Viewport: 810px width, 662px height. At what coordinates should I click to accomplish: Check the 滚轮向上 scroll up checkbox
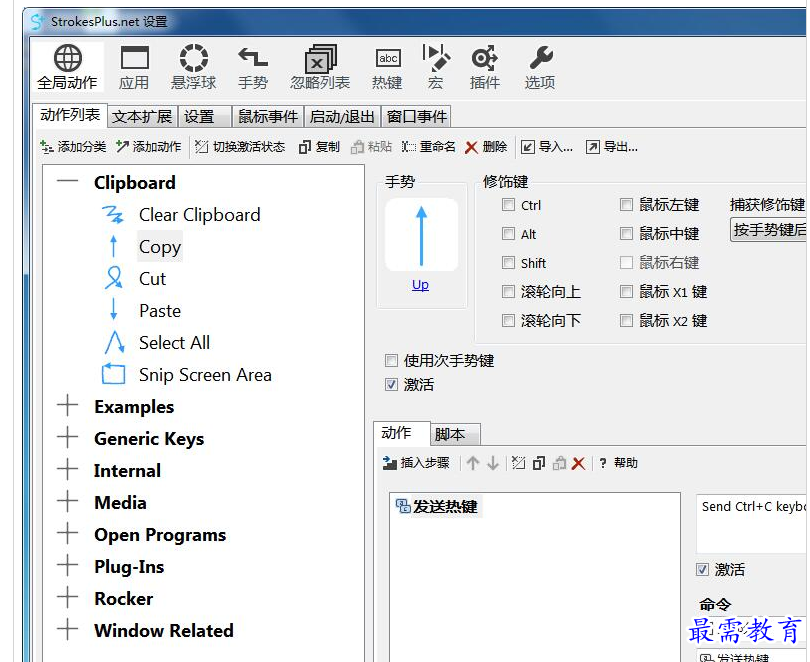pyautogui.click(x=508, y=292)
